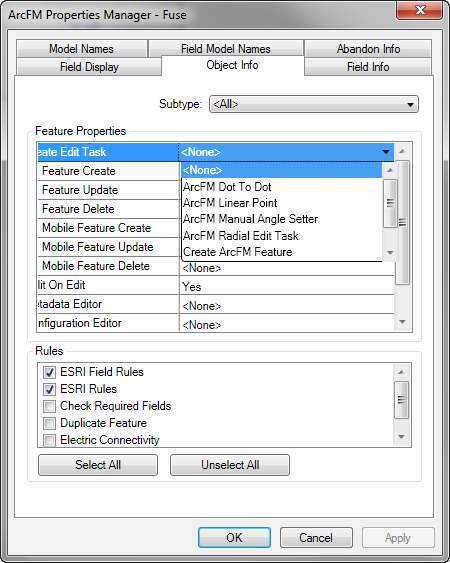Open the Field Display tab
Viewport: 450px width, 563px height.
coord(89,67)
